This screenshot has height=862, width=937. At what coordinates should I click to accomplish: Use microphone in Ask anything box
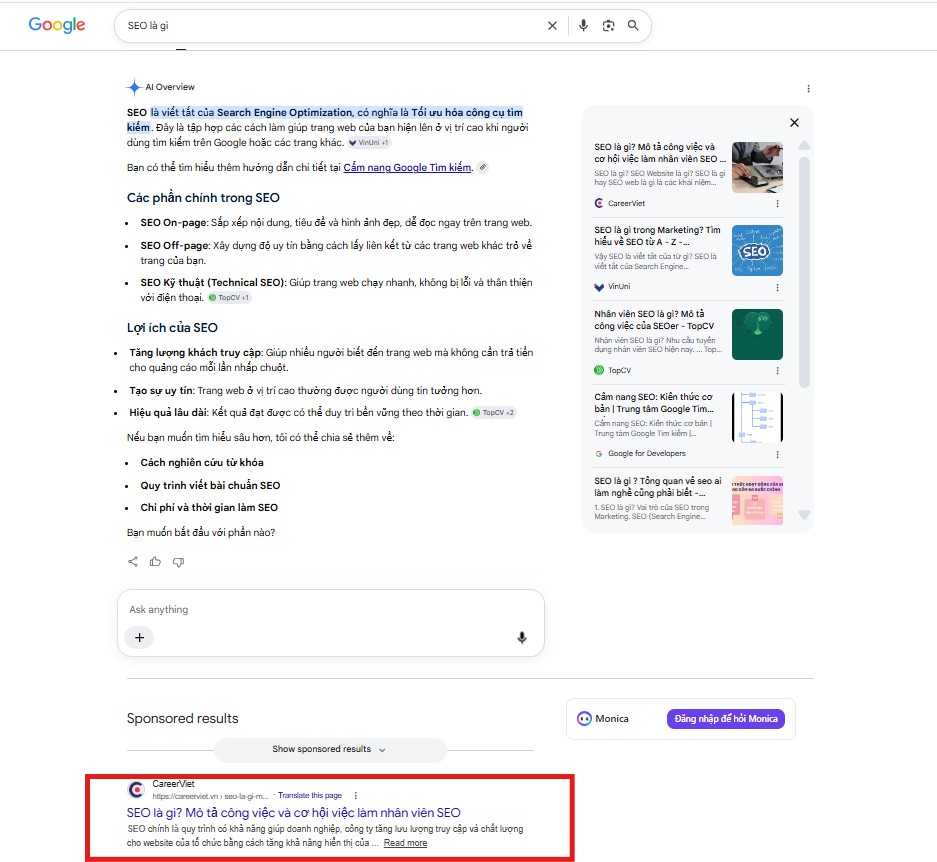pyautogui.click(x=522, y=638)
